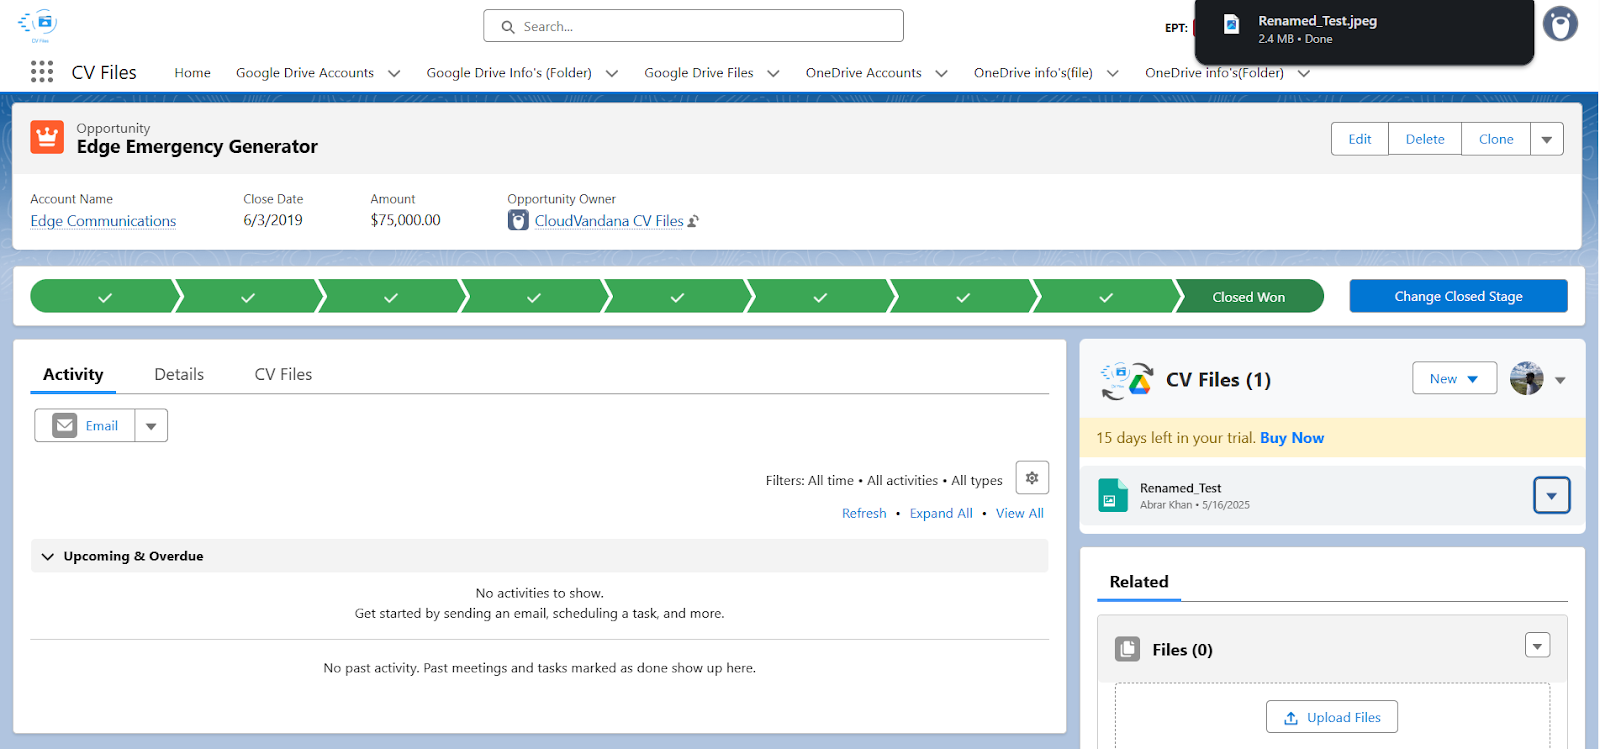Click the CV Files Google Drive logo
Screen dimensions: 1600x749
click(x=1127, y=380)
